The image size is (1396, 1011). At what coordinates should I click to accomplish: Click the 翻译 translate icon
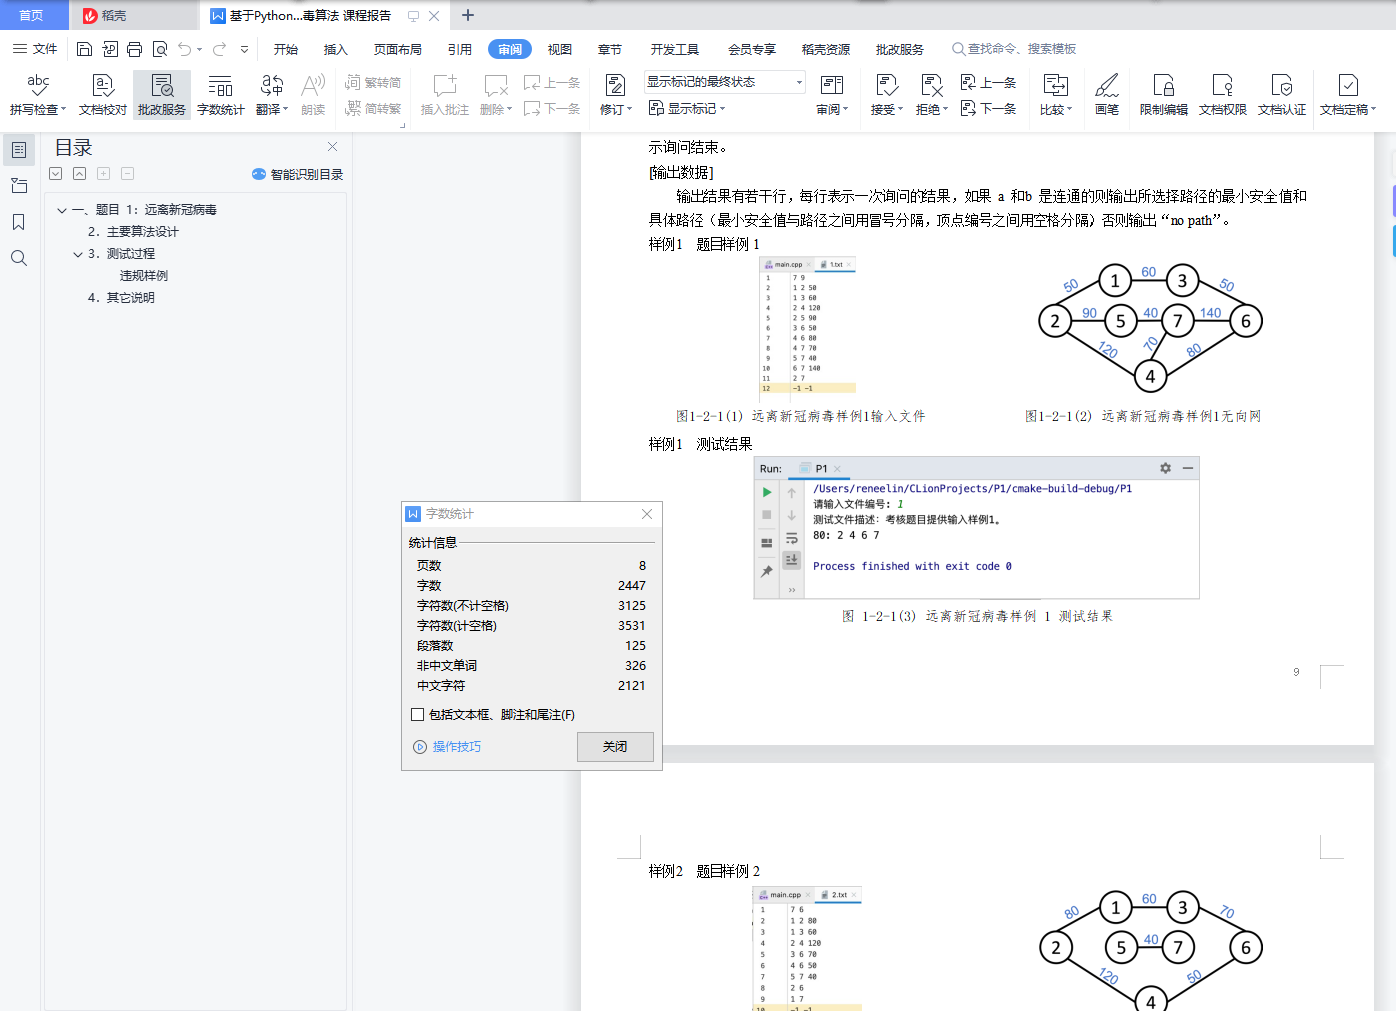click(x=272, y=86)
